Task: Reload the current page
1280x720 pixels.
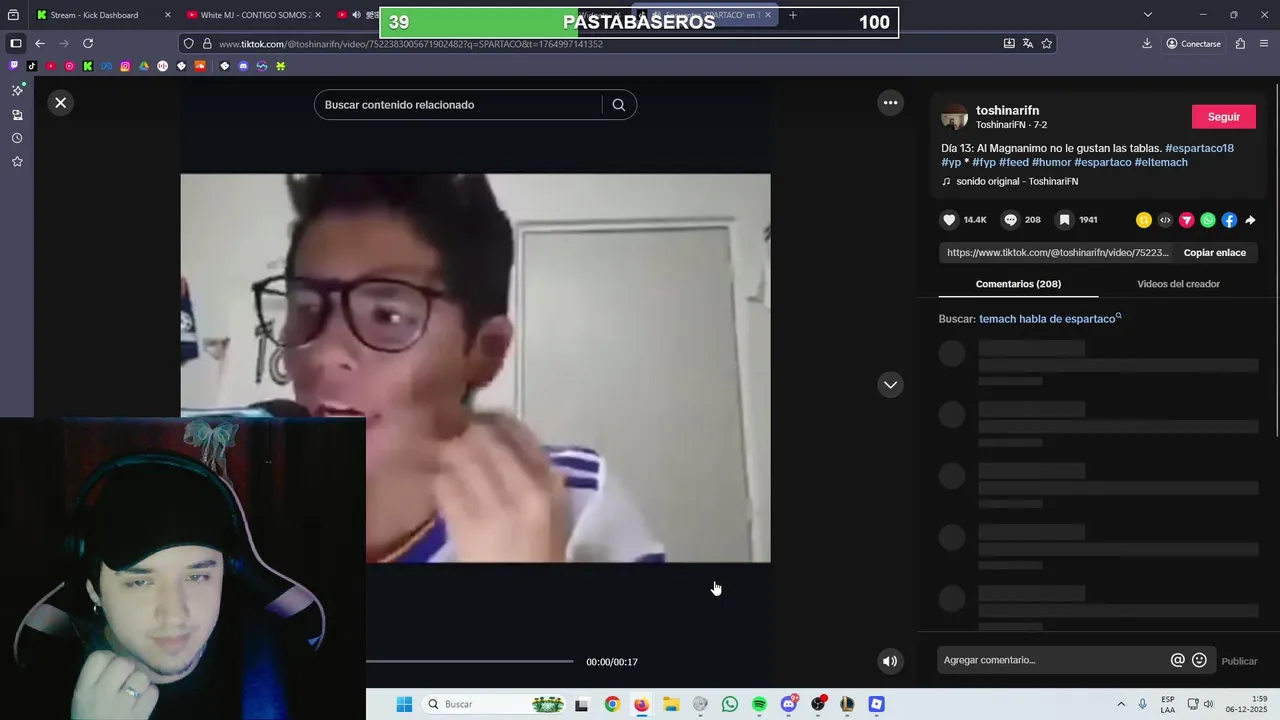Action: [x=88, y=43]
